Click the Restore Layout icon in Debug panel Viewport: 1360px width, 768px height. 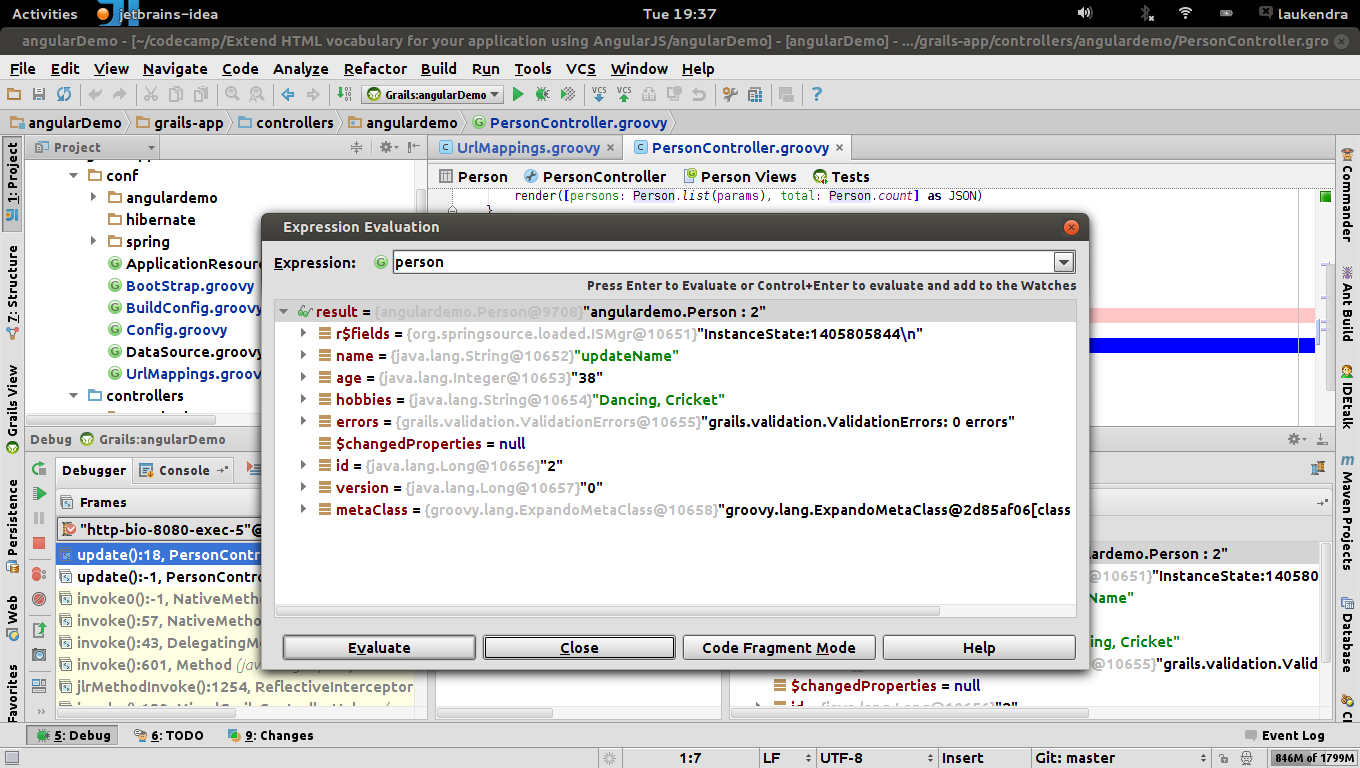[x=39, y=686]
